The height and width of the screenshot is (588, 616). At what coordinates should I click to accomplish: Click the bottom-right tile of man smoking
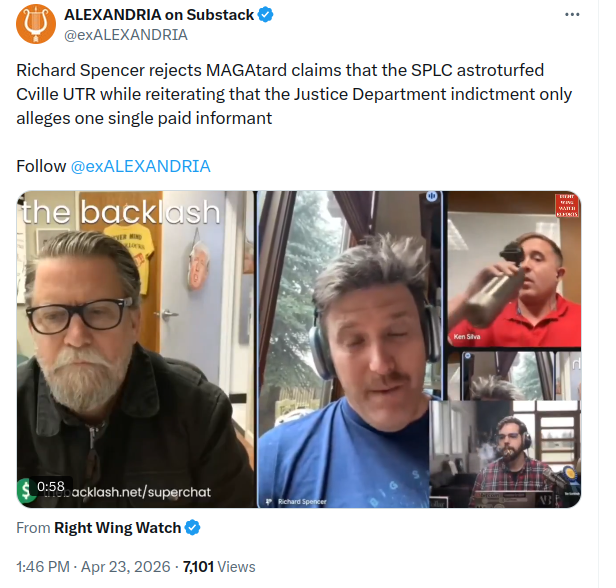506,454
